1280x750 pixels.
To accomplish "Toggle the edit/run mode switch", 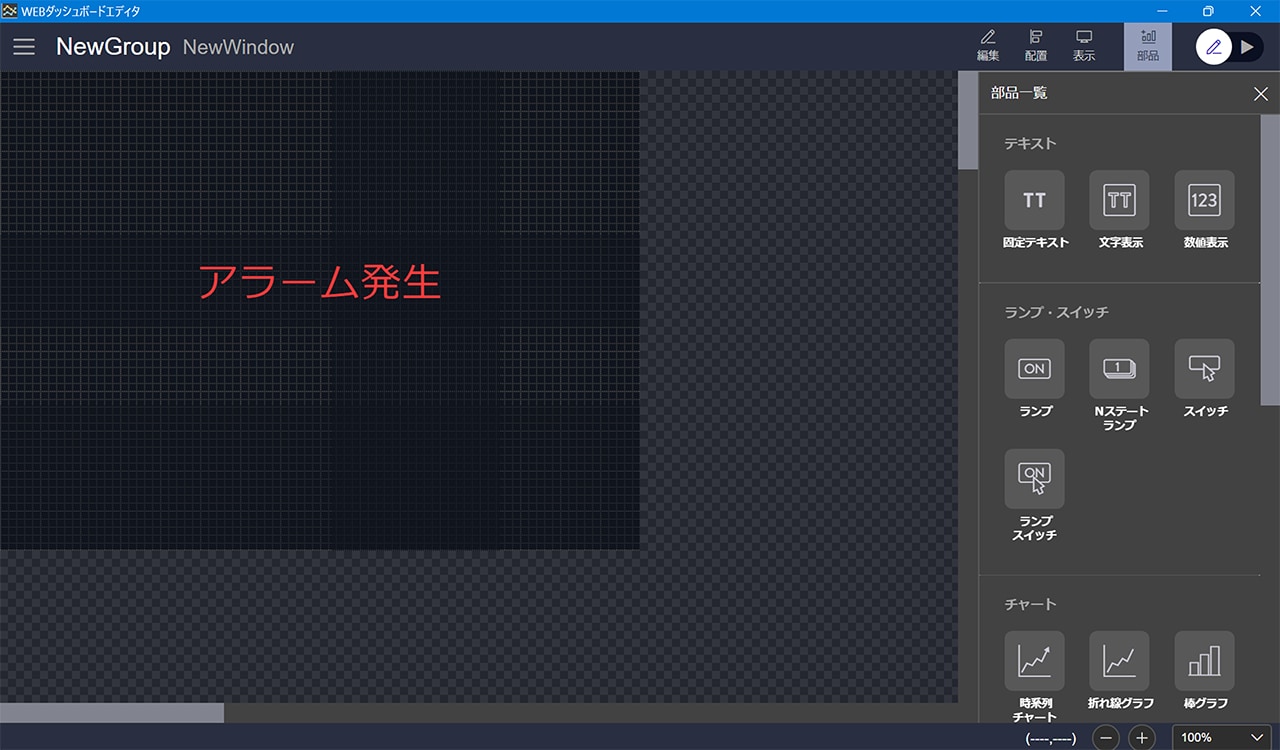I will (x=1230, y=47).
